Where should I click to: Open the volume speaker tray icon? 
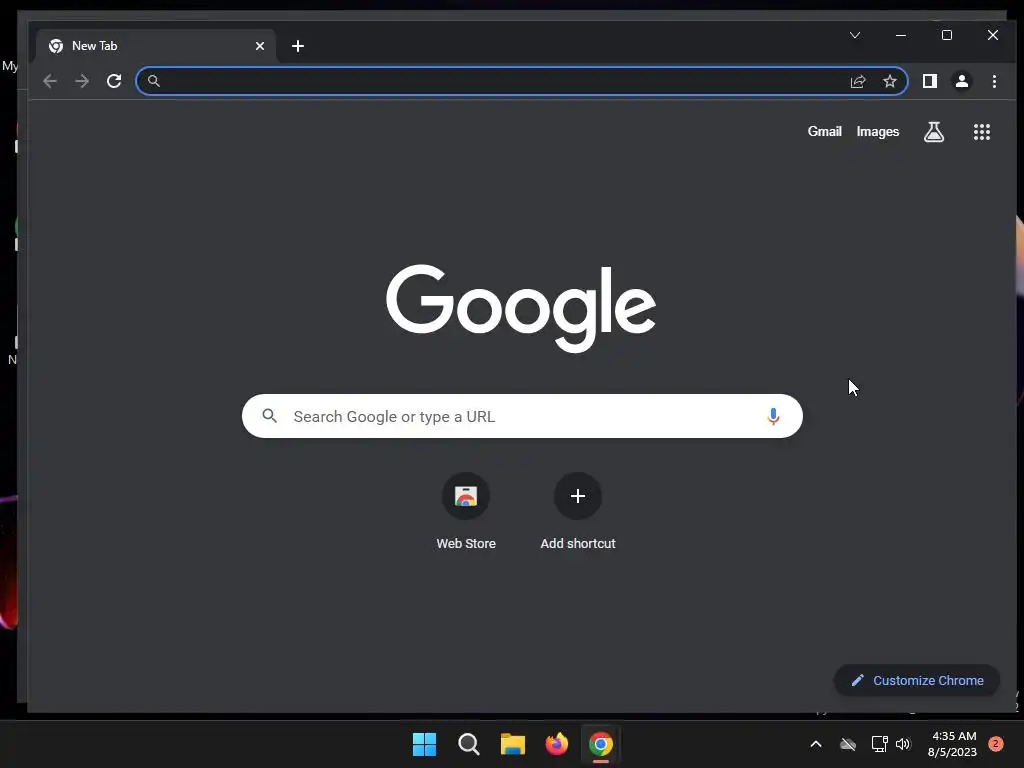pyautogui.click(x=903, y=744)
